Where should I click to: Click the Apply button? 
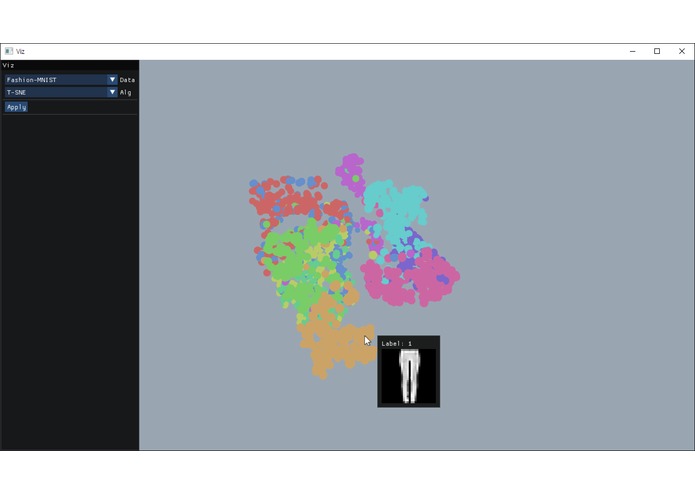[x=16, y=107]
